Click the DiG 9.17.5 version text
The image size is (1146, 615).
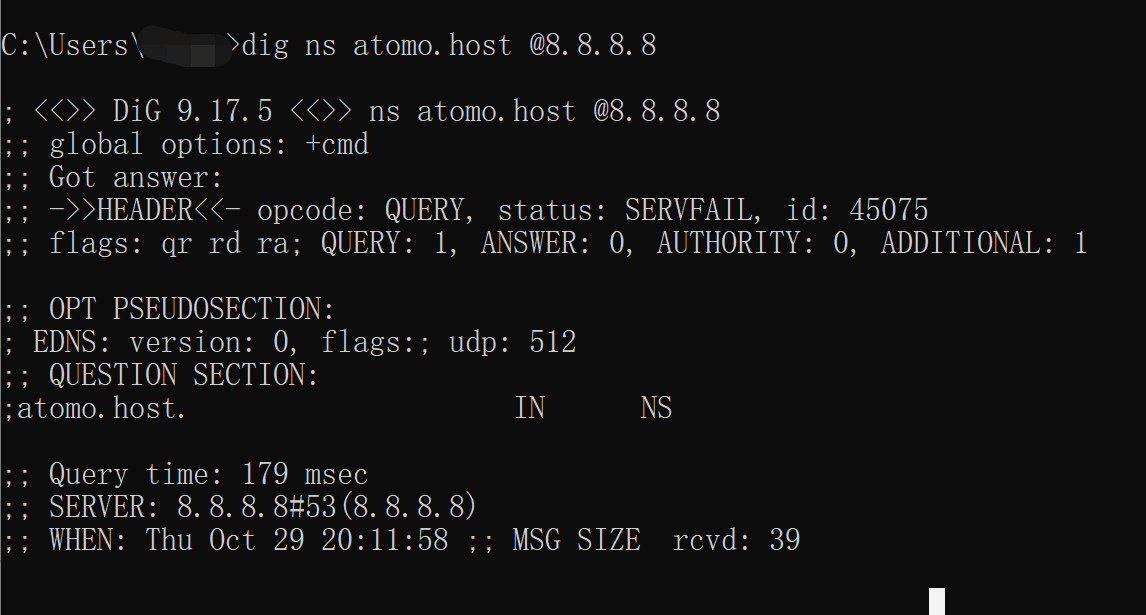[192, 111]
